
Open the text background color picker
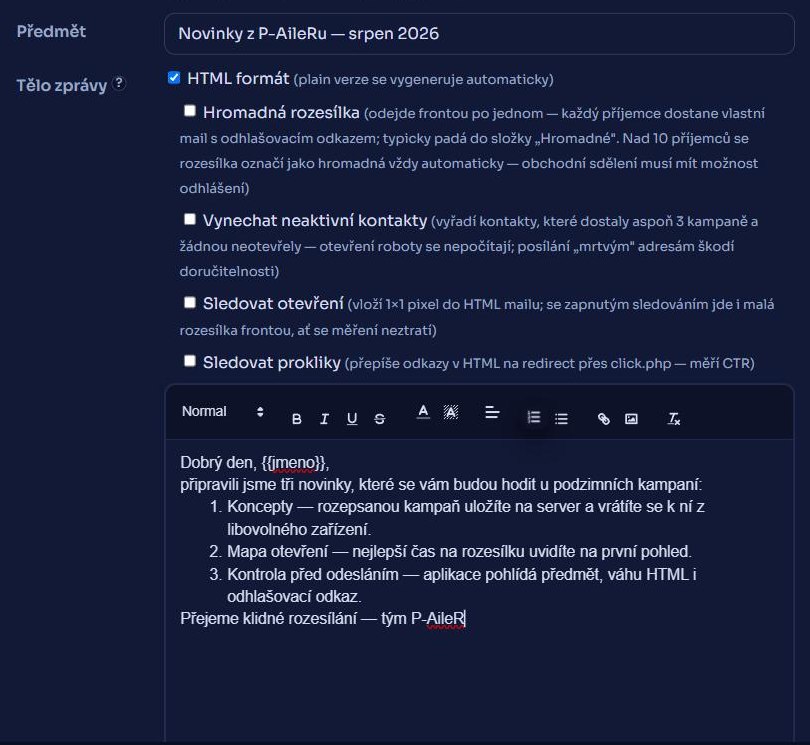[450, 412]
